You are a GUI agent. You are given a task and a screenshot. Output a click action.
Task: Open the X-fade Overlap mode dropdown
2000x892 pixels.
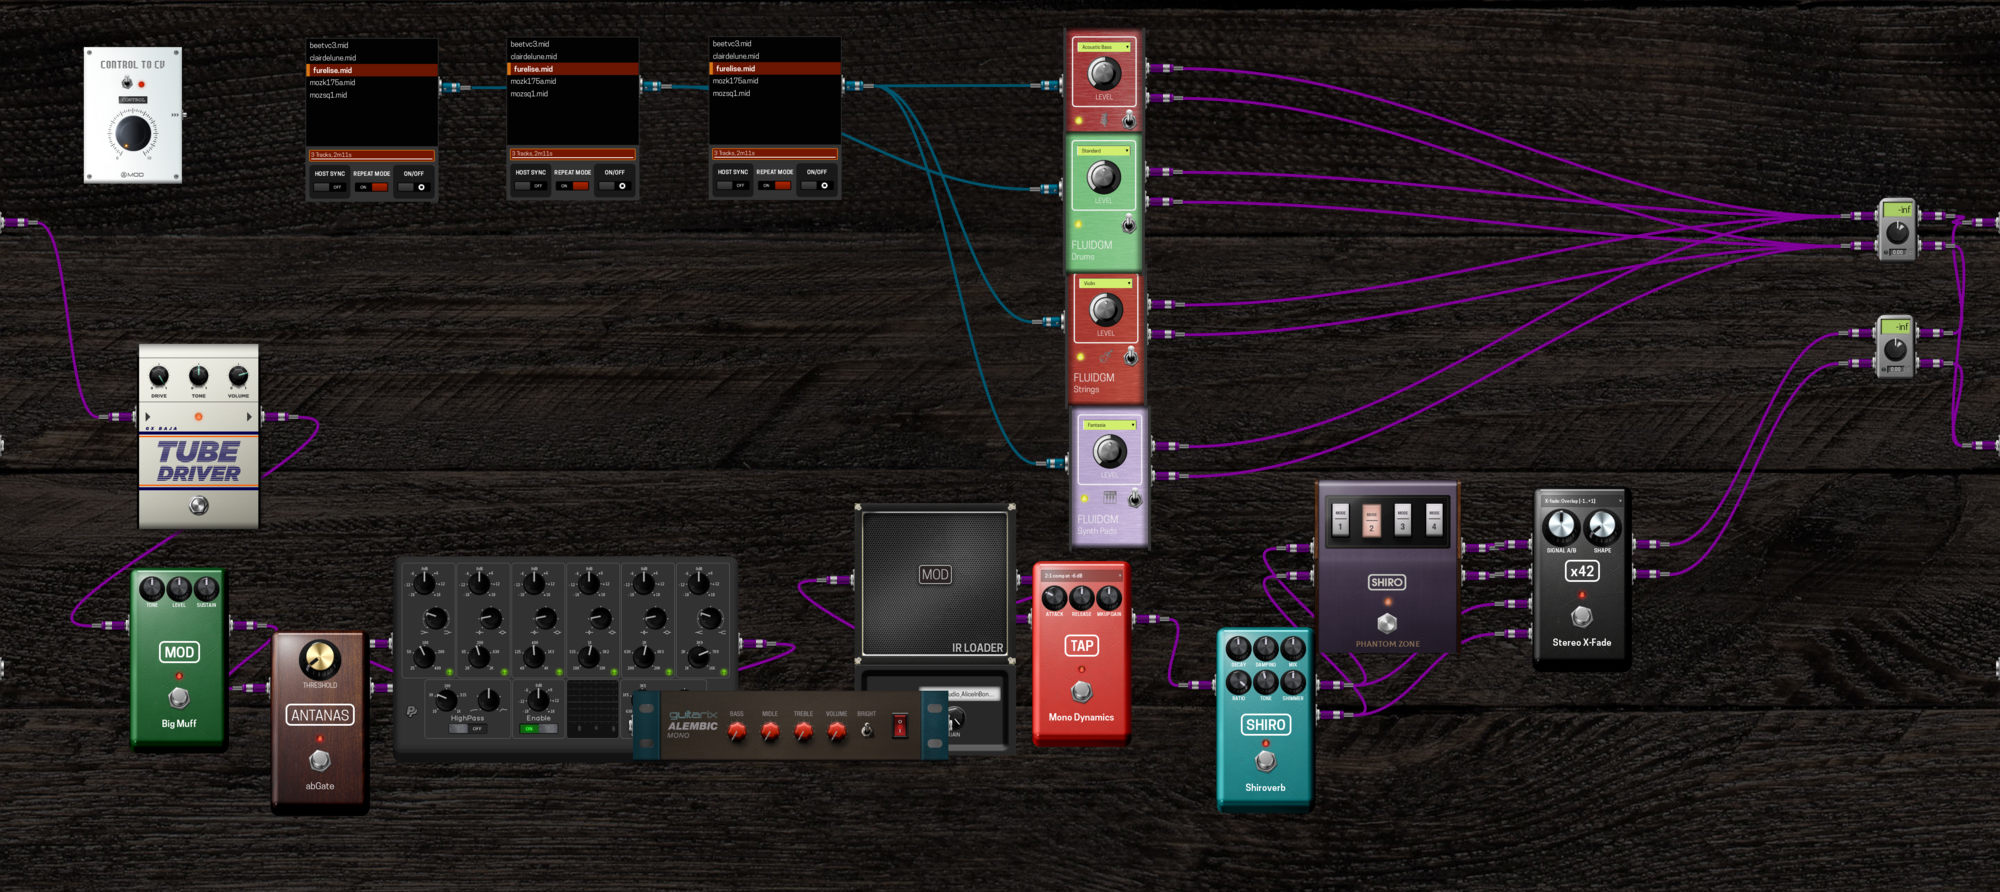point(1582,501)
